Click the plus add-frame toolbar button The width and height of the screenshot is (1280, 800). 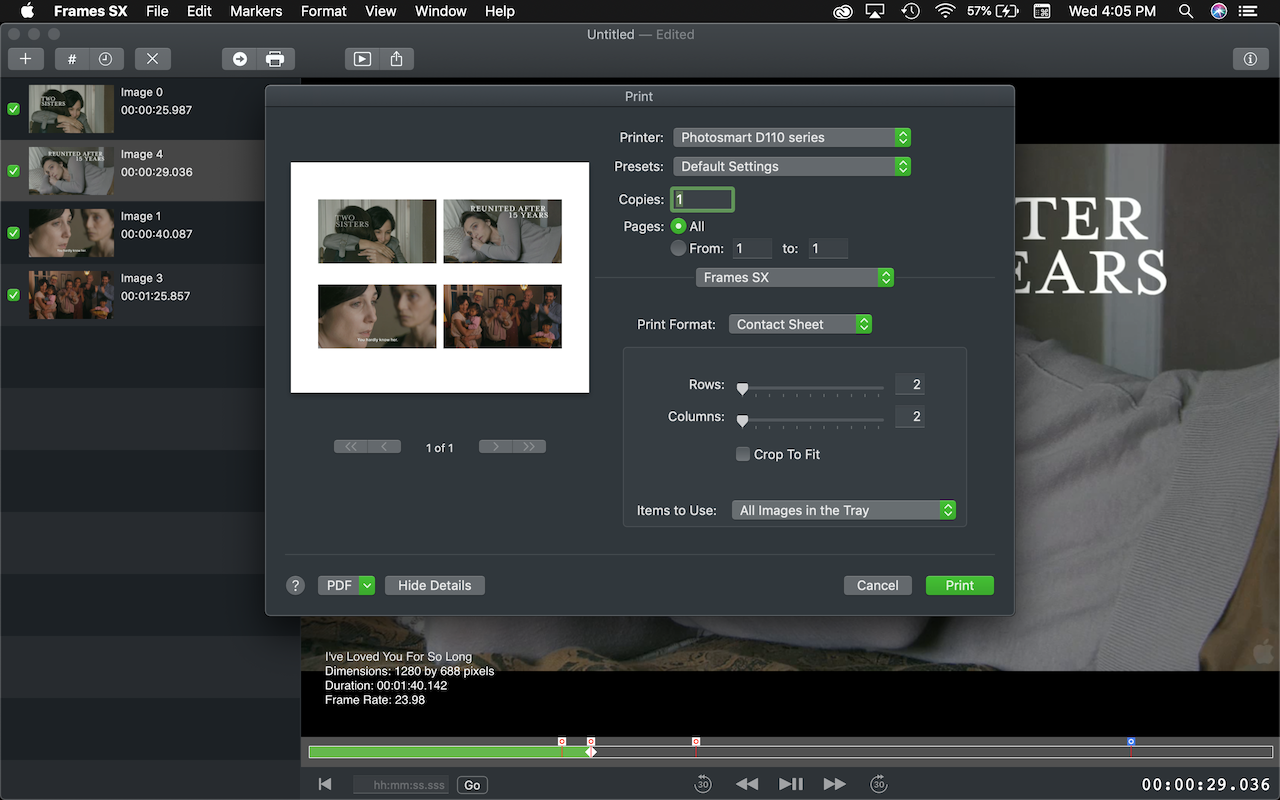click(x=26, y=59)
